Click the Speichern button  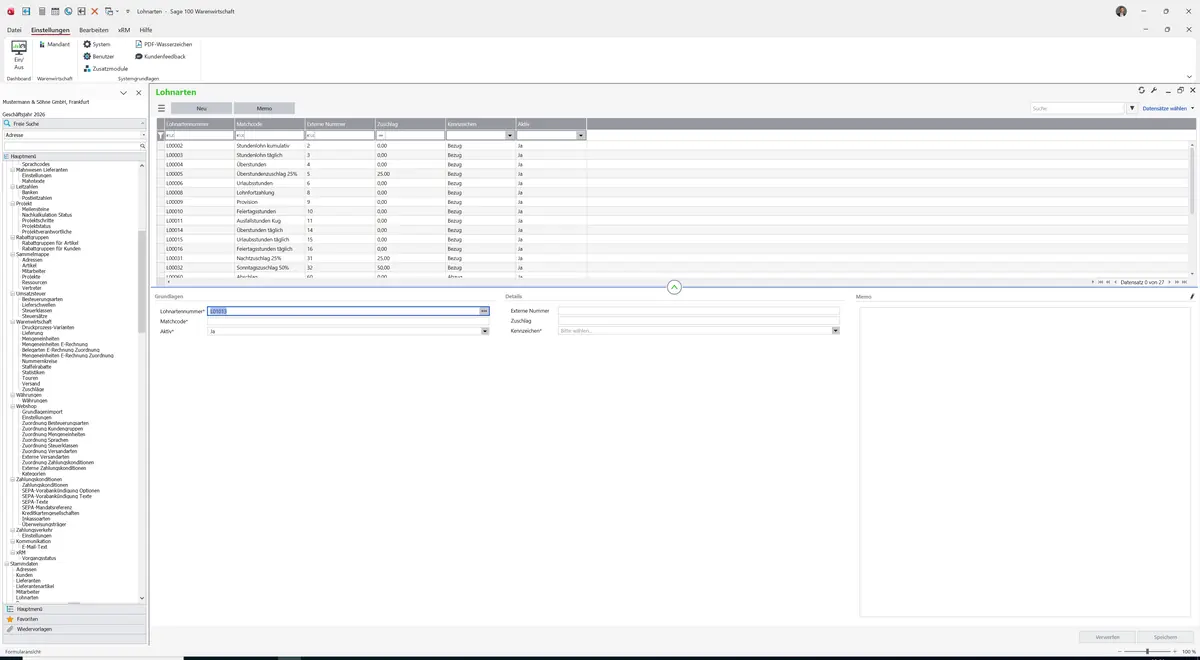click(1165, 637)
